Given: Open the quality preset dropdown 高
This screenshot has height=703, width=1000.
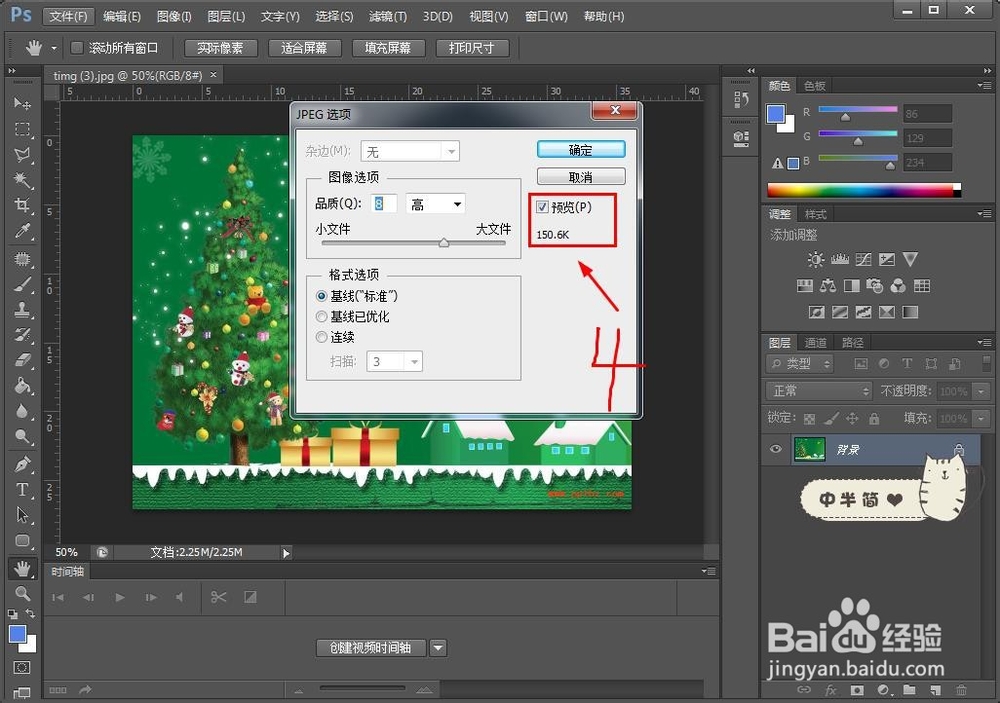Looking at the screenshot, I should click(x=436, y=204).
